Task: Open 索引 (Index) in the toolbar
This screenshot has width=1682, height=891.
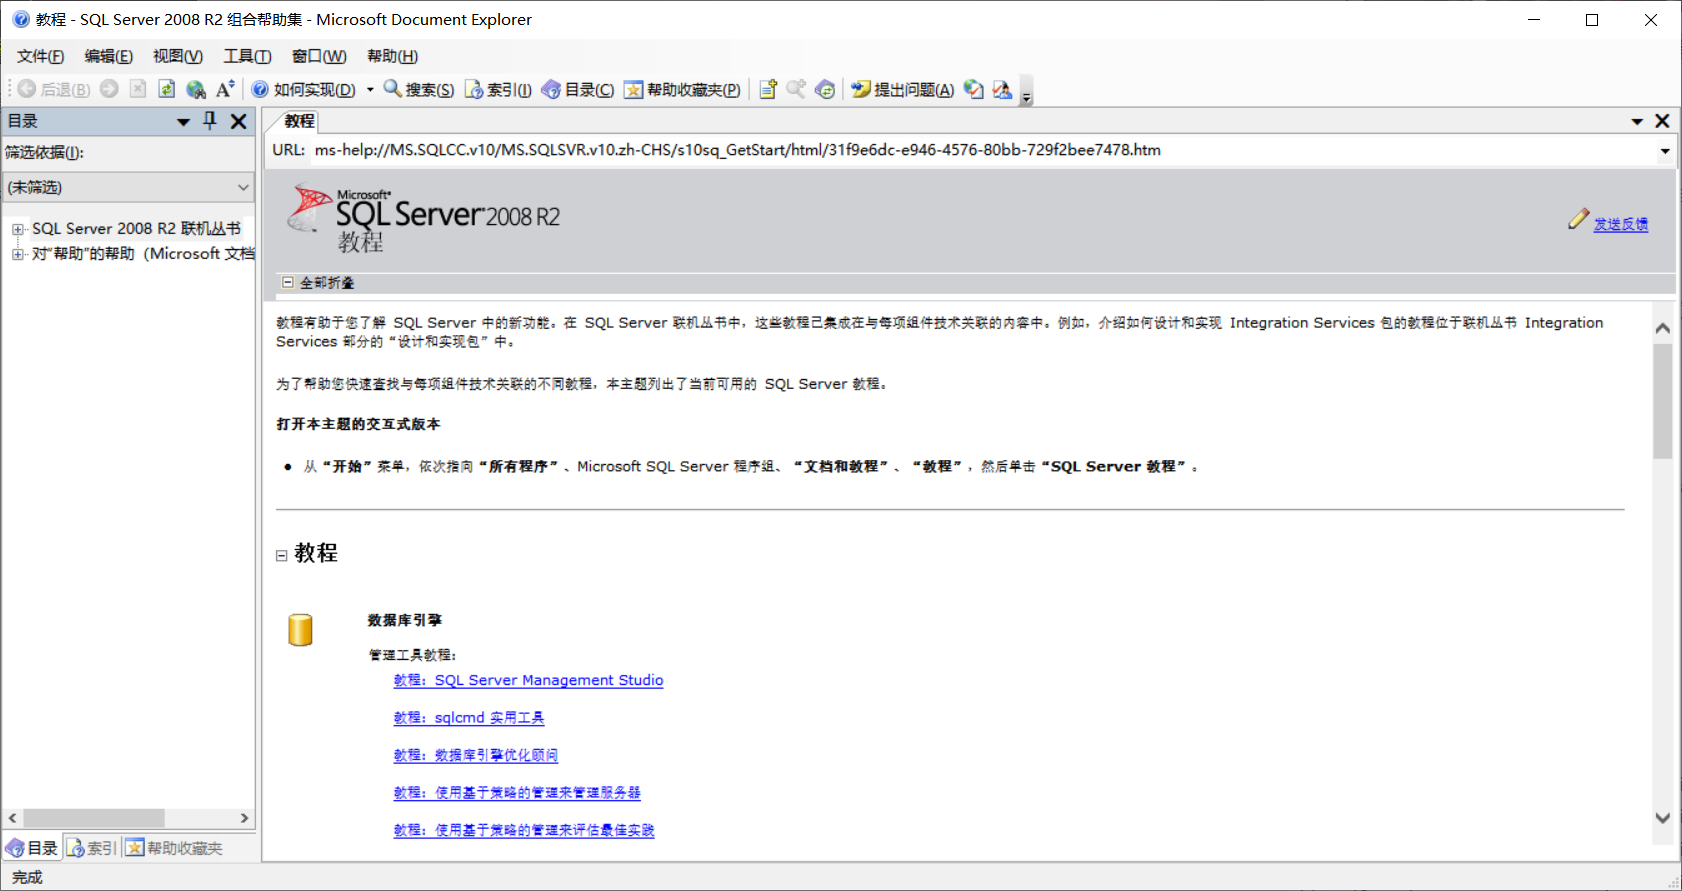Action: tap(498, 89)
